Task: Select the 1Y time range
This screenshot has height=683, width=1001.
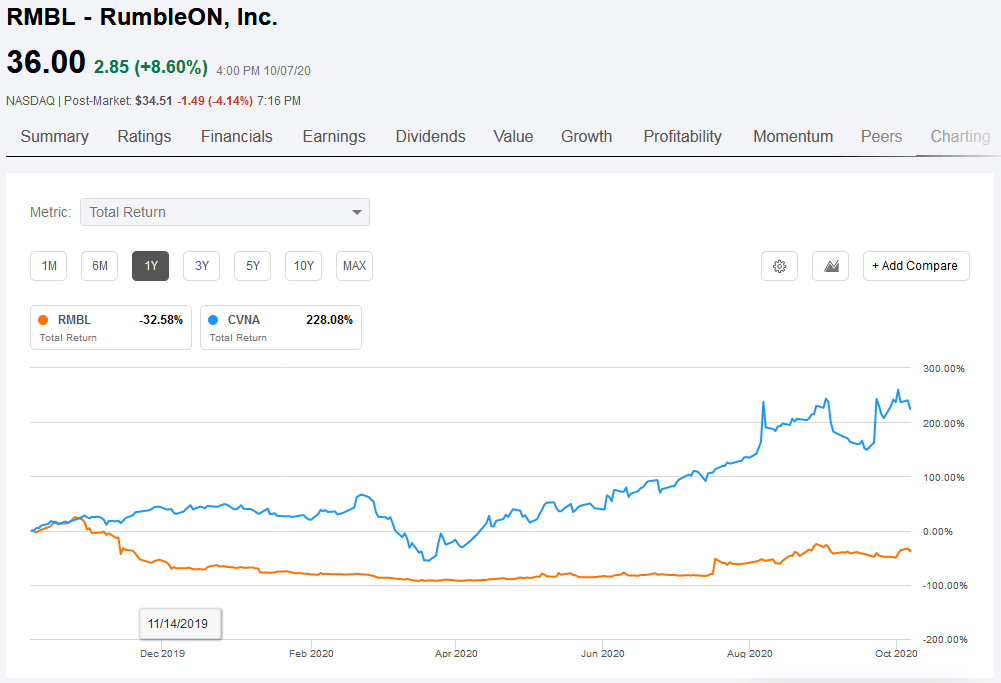Action: click(151, 266)
